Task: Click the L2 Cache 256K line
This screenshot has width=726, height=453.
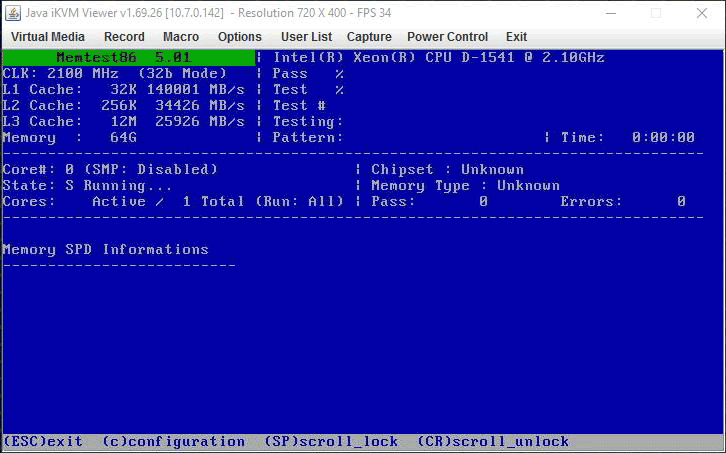Action: 123,106
